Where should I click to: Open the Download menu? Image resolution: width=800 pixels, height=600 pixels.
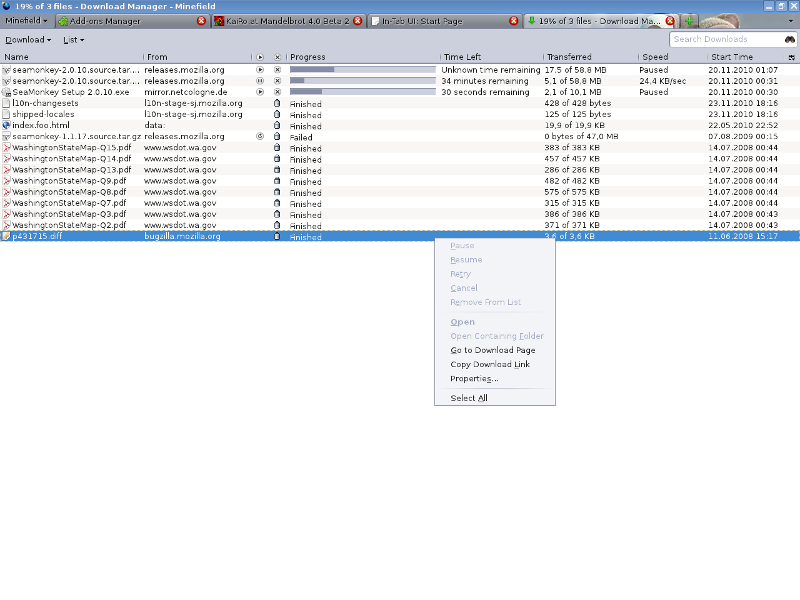point(25,39)
